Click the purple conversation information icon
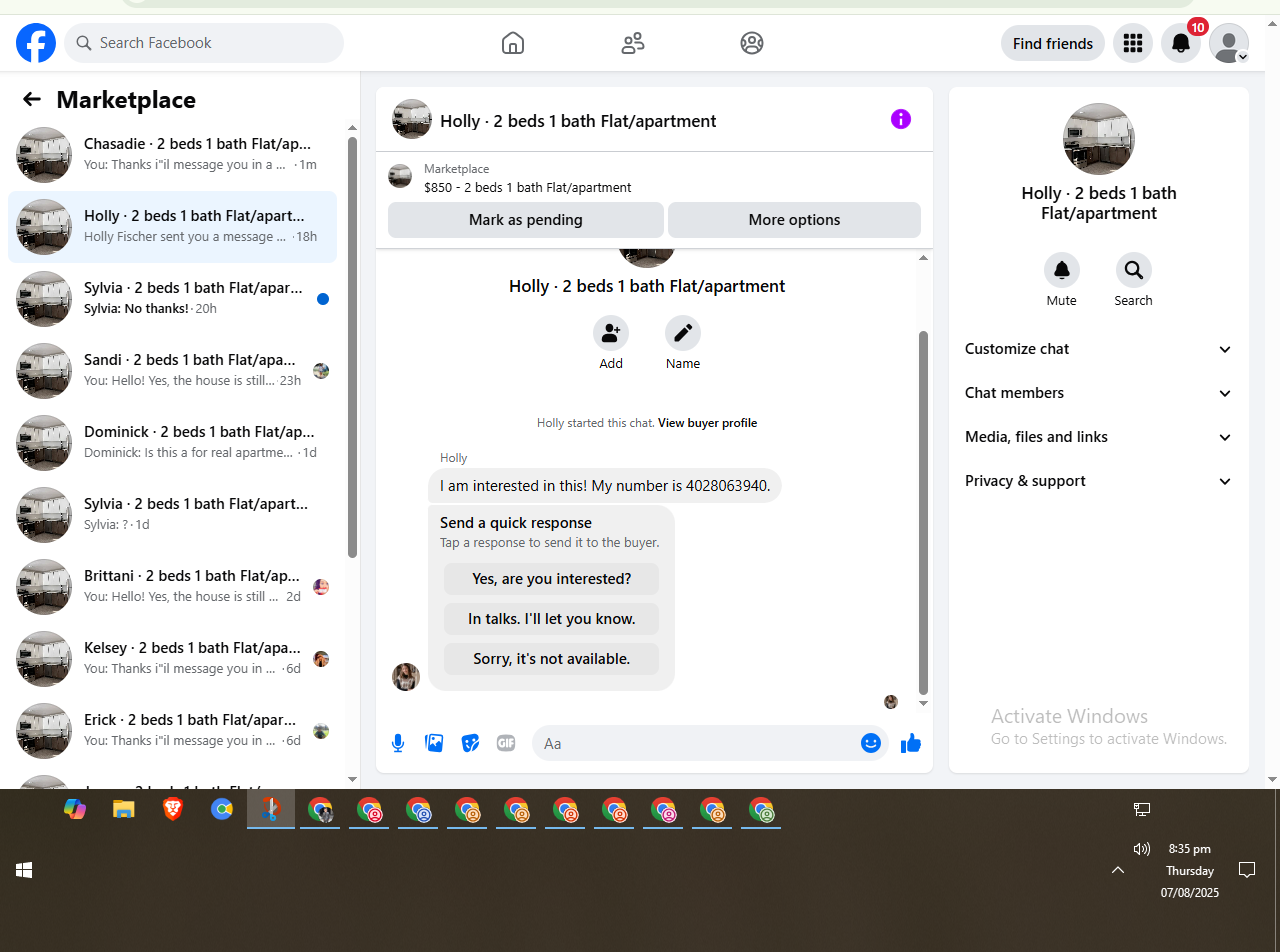The width and height of the screenshot is (1280, 952). point(901,120)
